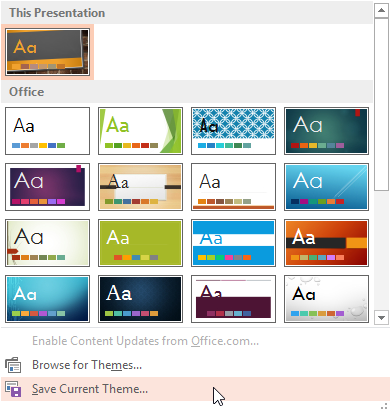Screen dimensions: 390x412
Task: Select the teal gradient Circuit theme
Action: tap(47, 299)
